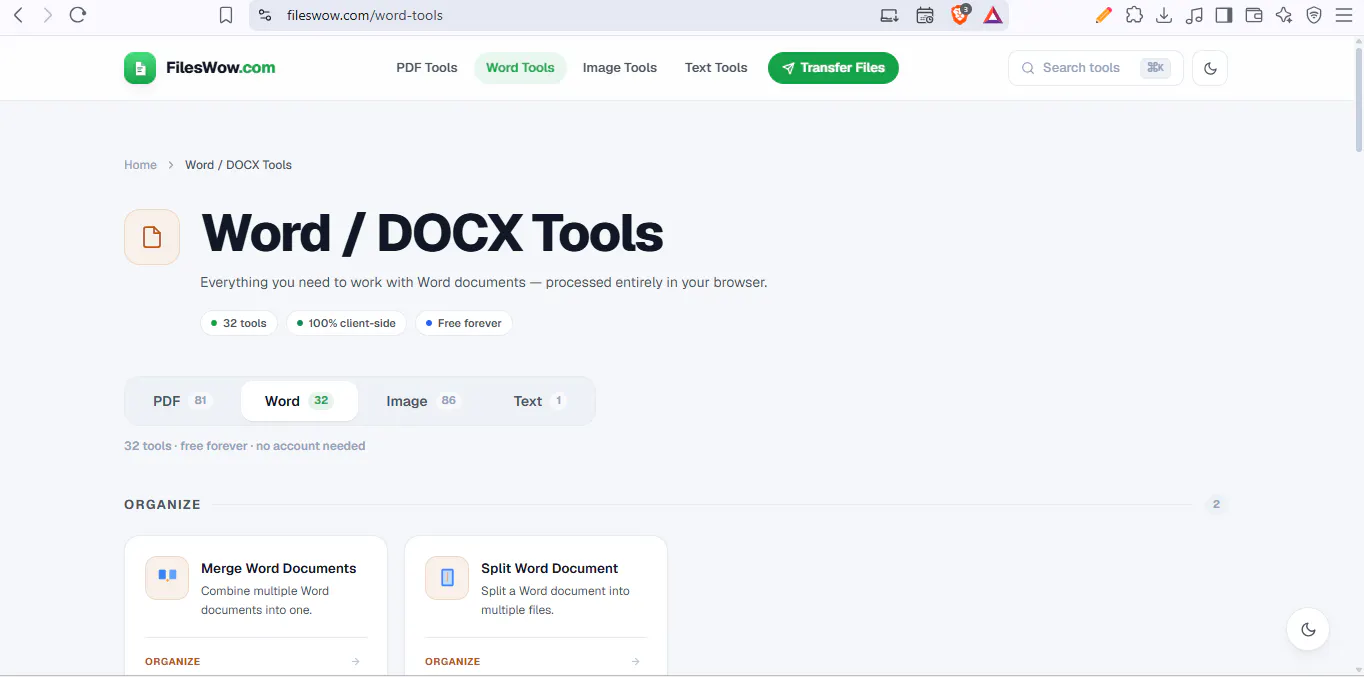The width and height of the screenshot is (1364, 677).
Task: Toggle dark mode with header moon icon
Action: (1210, 68)
